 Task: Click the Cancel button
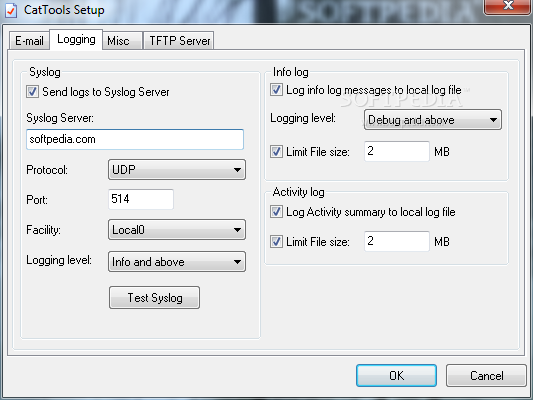point(486,376)
